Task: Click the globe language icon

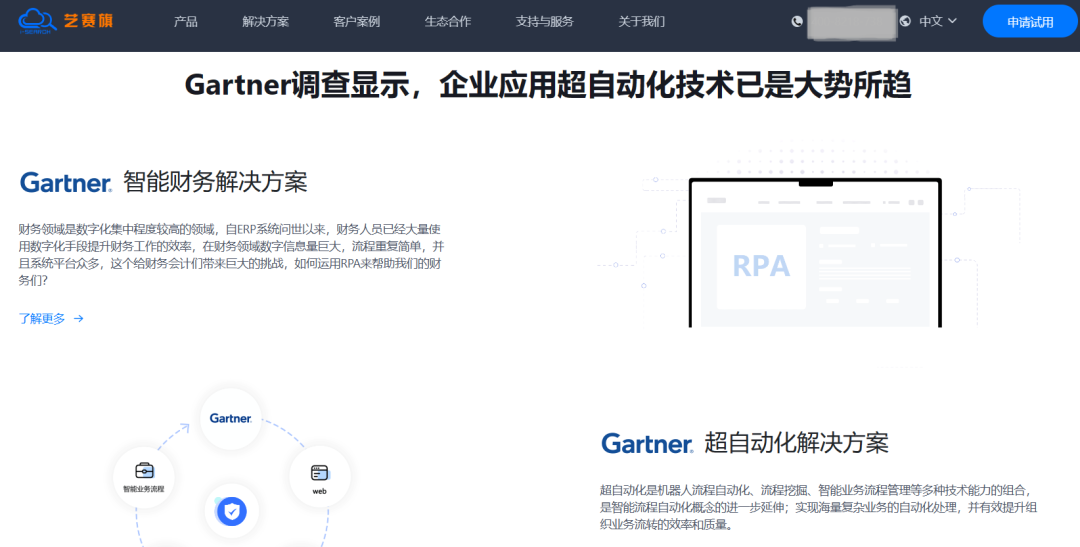Action: (905, 21)
